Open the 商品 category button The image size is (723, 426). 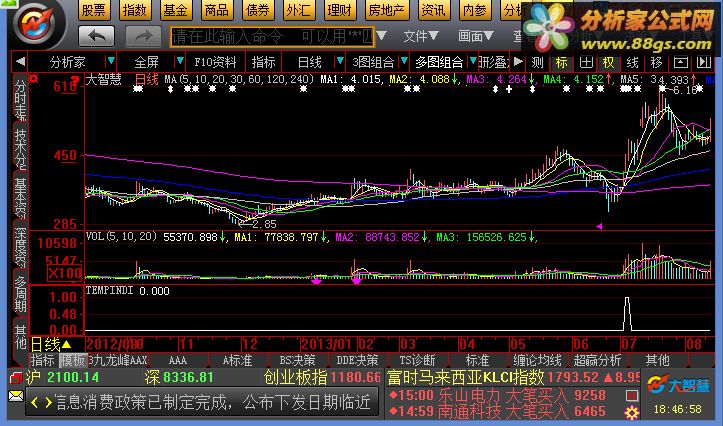coord(217,10)
